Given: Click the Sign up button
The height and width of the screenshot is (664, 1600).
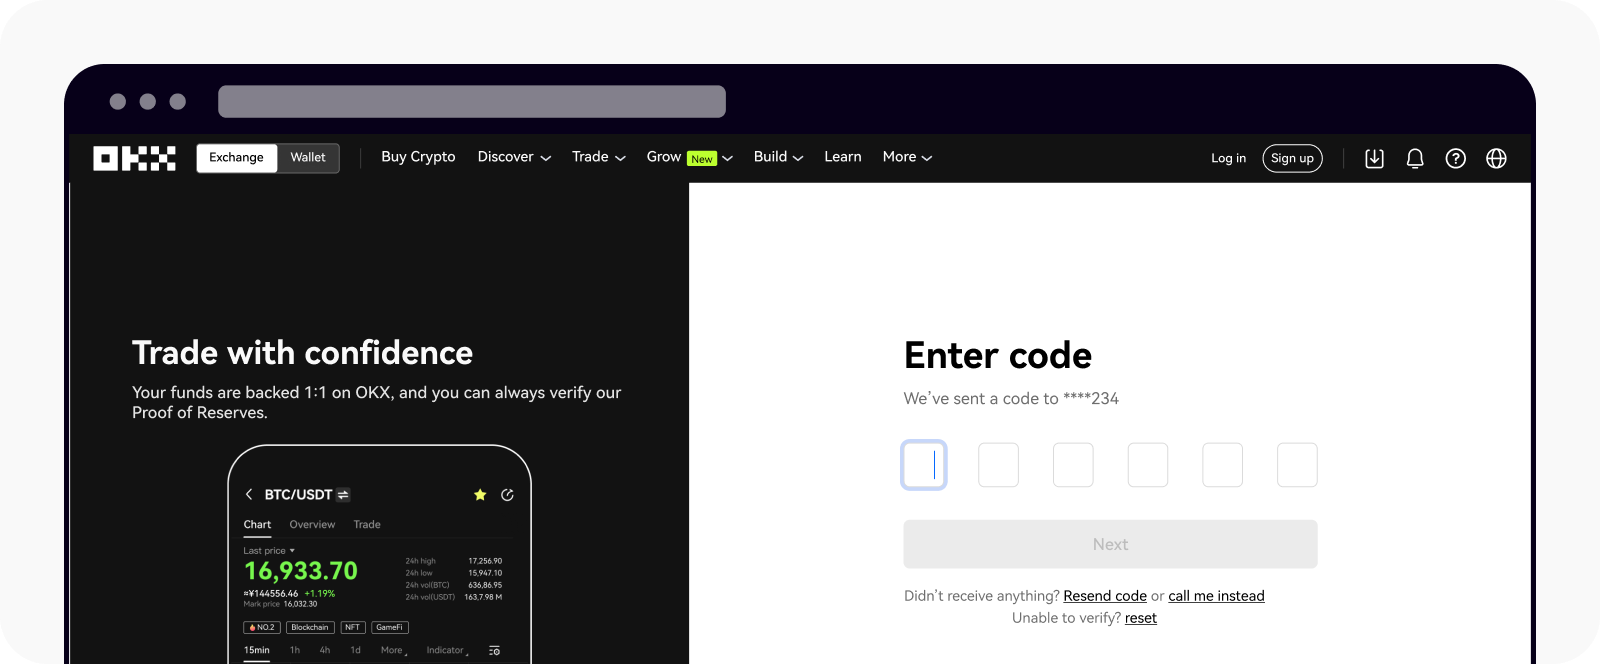Looking at the screenshot, I should 1292,158.
